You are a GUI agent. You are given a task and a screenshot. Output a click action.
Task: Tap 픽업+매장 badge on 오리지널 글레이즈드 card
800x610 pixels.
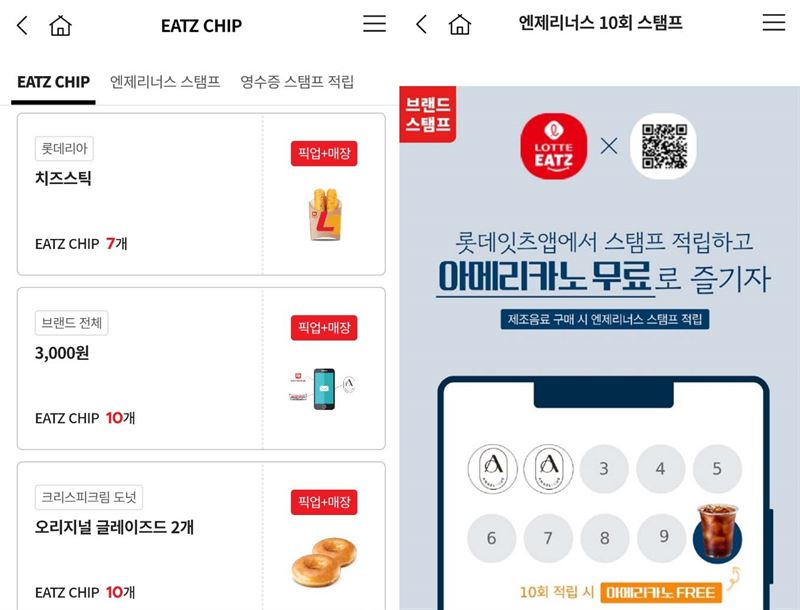(324, 502)
